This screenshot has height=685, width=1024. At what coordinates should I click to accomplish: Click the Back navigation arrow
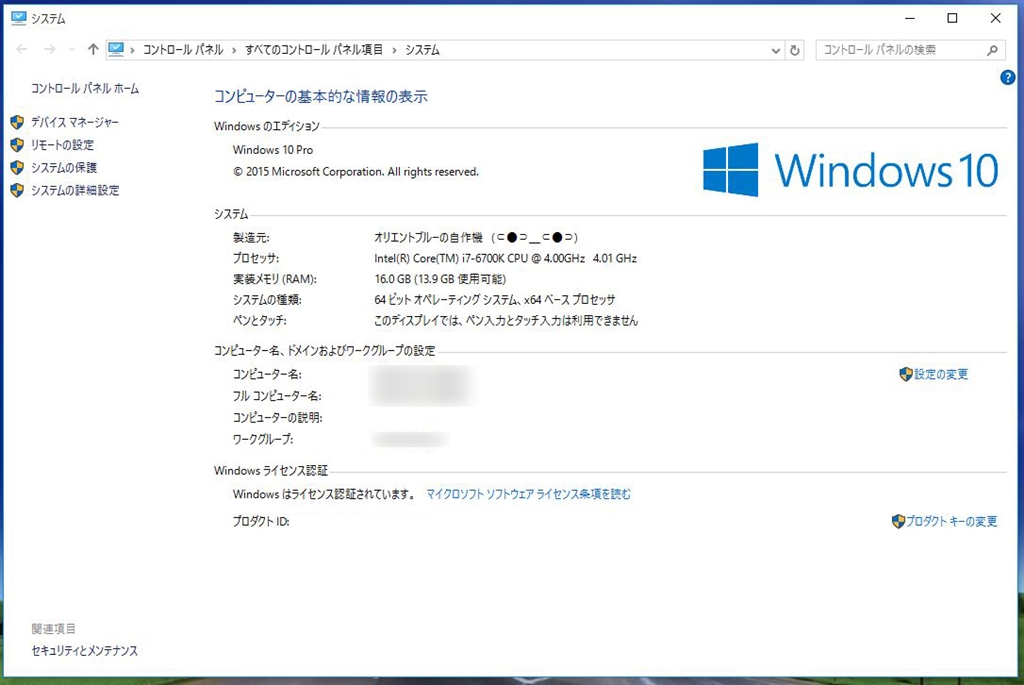(22, 50)
